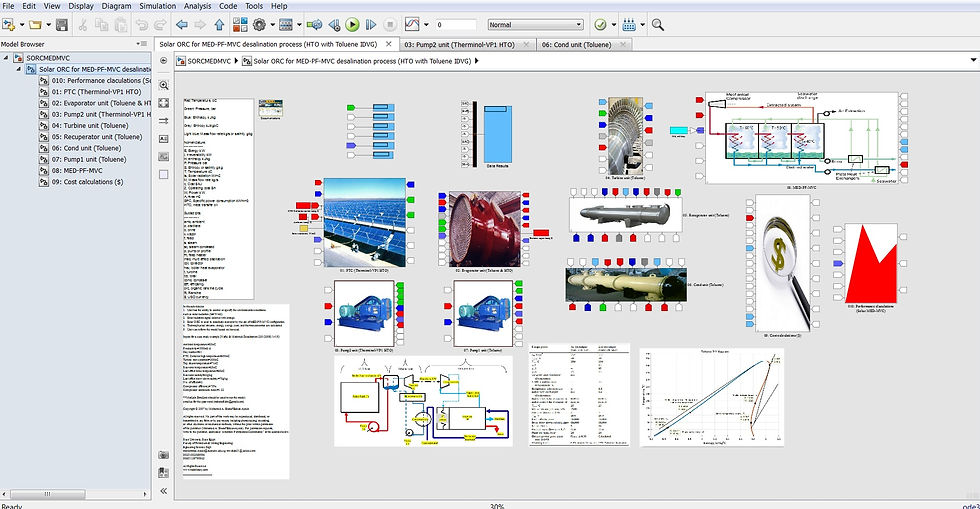Click the Update Diagram icon
980x509 pixels.
(x=315, y=25)
